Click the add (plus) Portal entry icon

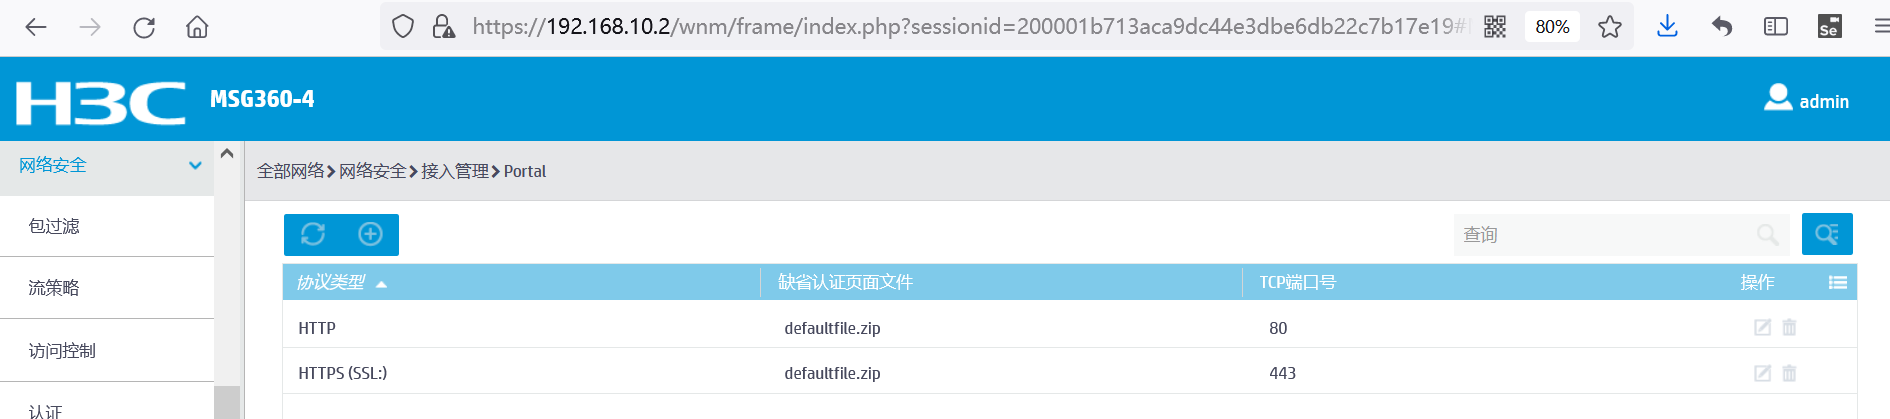[x=370, y=234]
